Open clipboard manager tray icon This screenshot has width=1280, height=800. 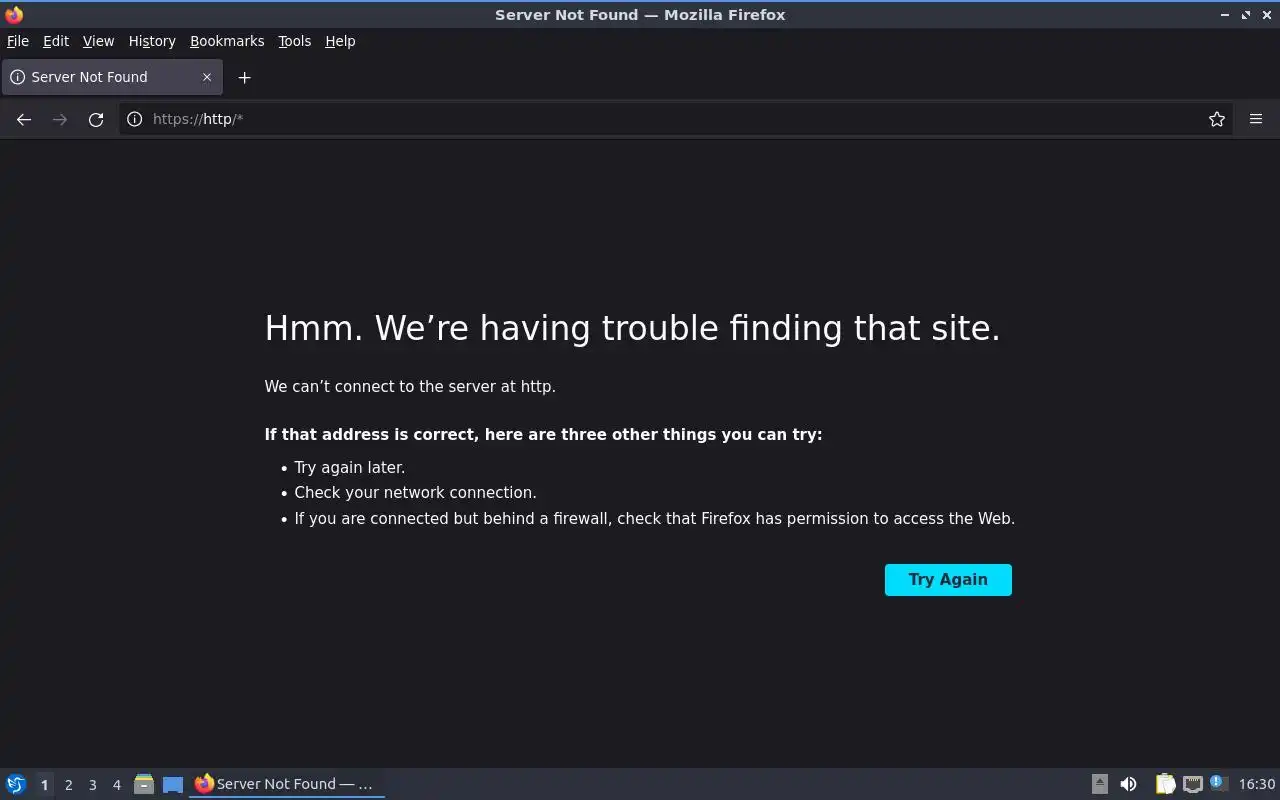[1165, 784]
